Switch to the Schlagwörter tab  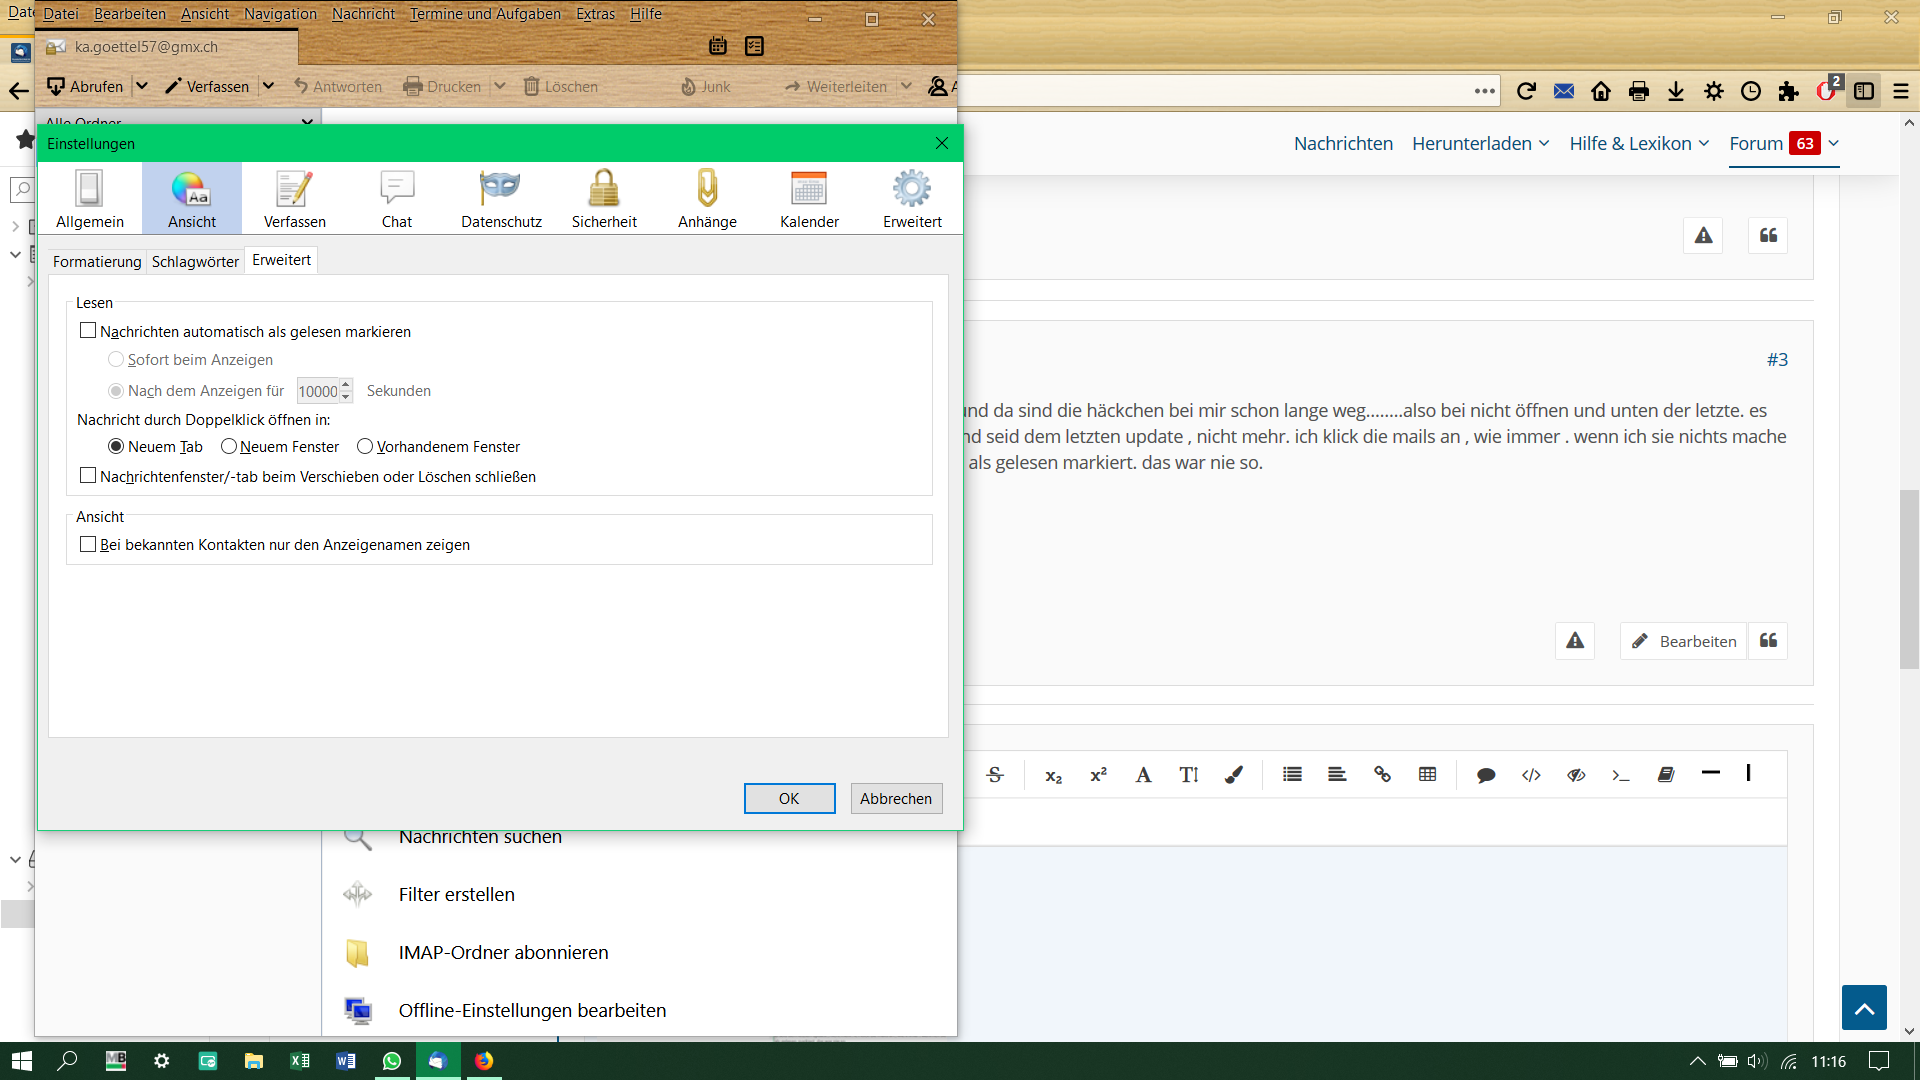(195, 262)
